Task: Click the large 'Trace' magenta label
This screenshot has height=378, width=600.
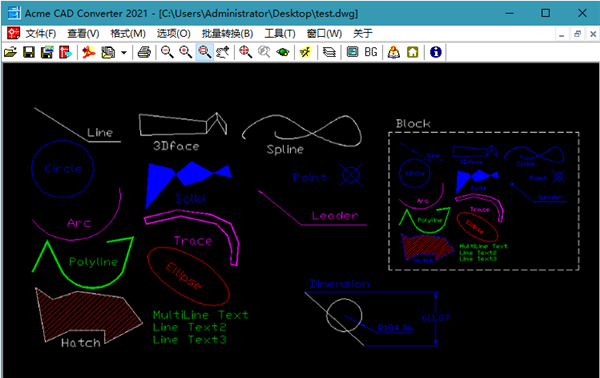Action: (x=193, y=241)
